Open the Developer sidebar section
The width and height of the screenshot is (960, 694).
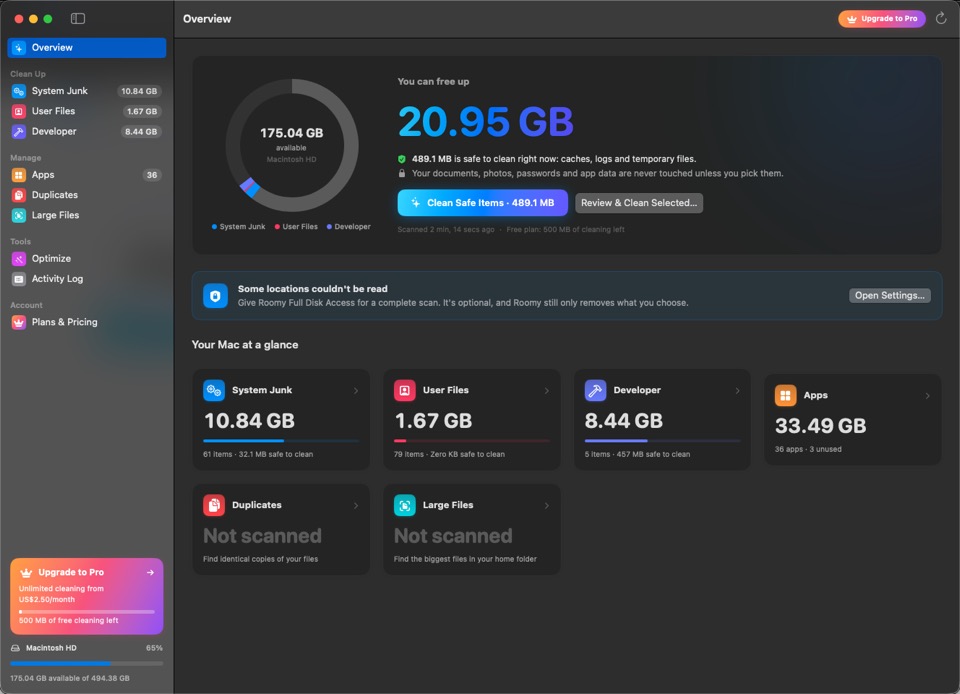87,132
